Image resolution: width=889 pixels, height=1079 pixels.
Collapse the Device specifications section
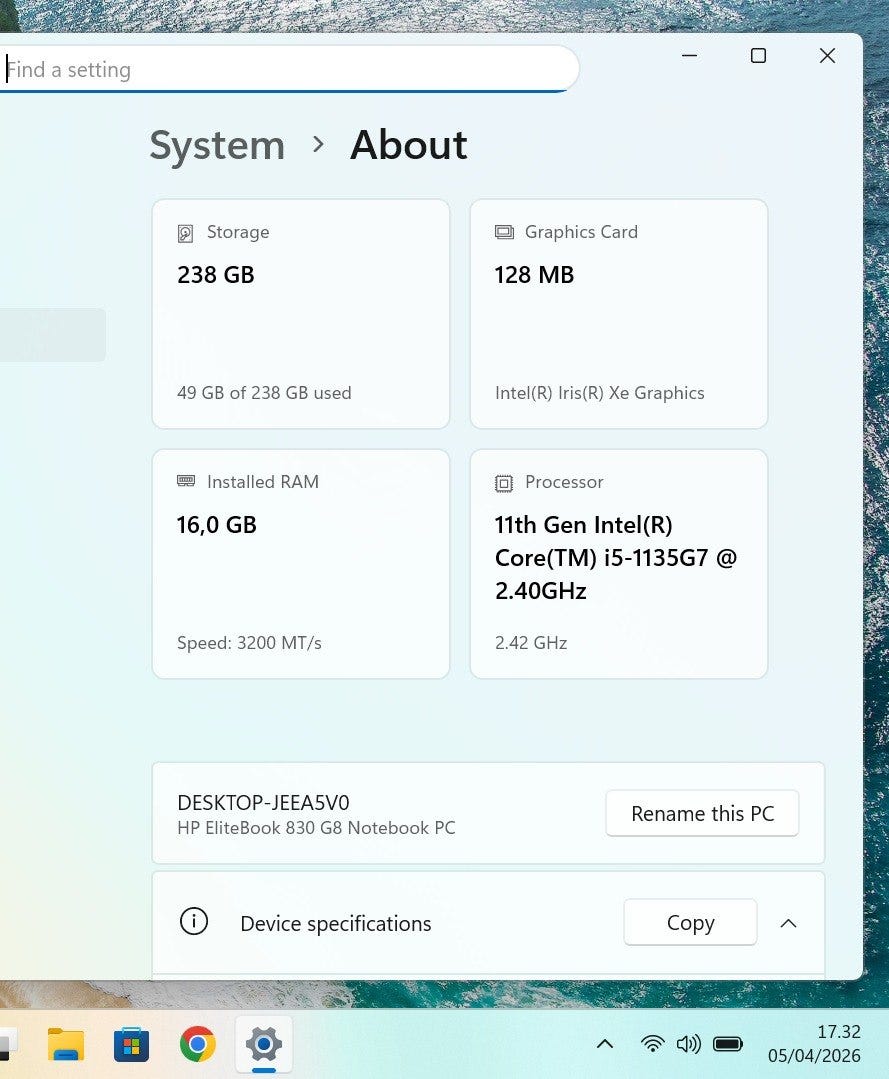[788, 923]
